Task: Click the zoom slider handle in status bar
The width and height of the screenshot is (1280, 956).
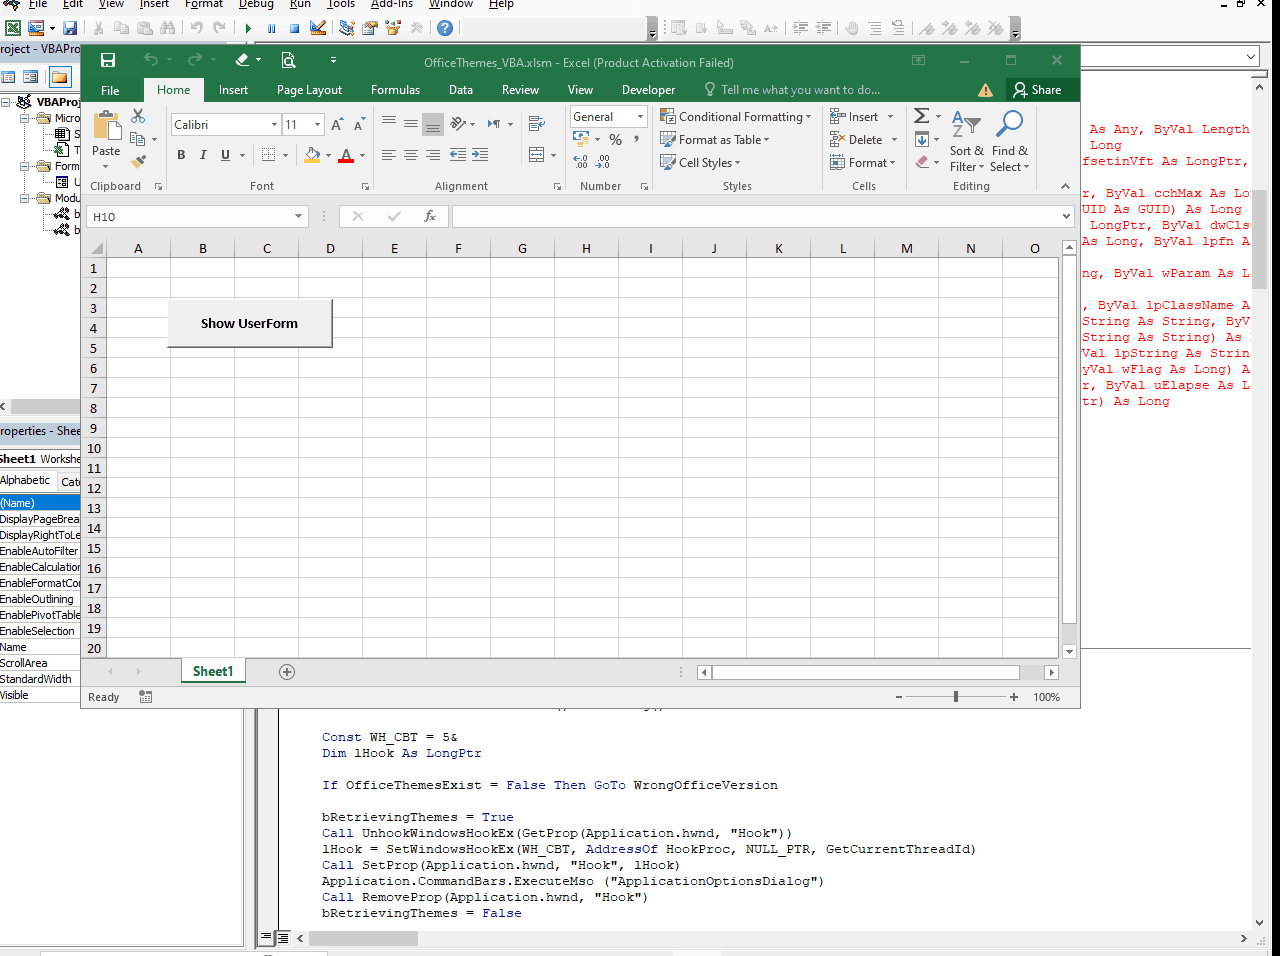Action: tap(956, 697)
